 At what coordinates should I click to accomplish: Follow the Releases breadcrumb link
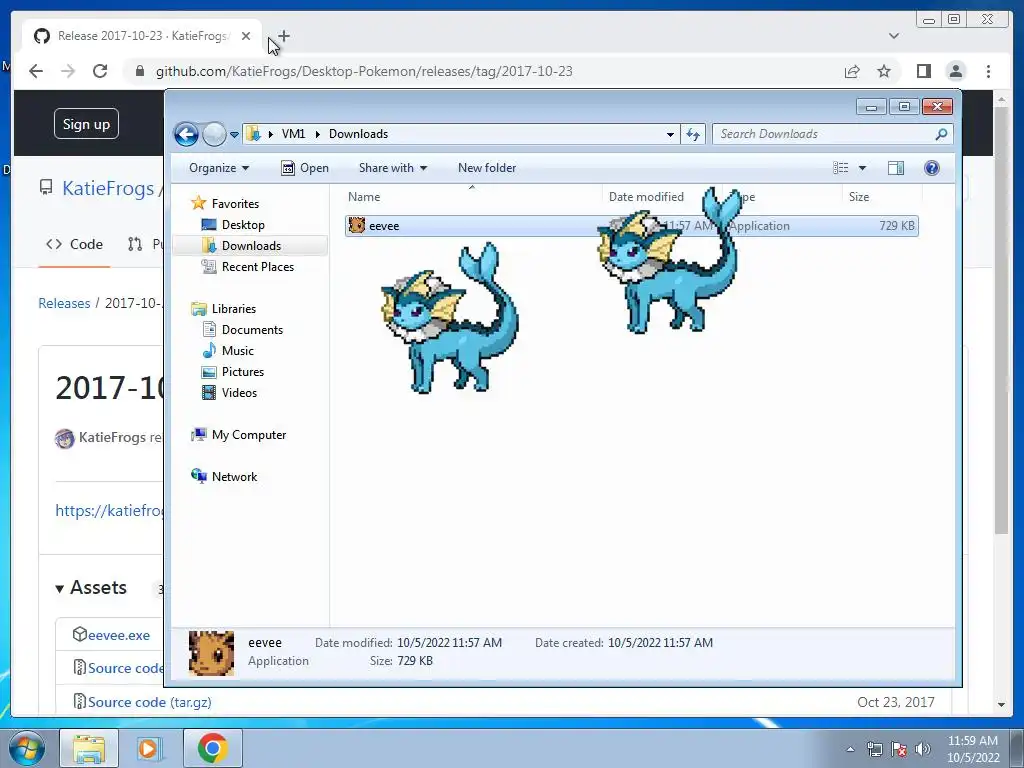(64, 303)
